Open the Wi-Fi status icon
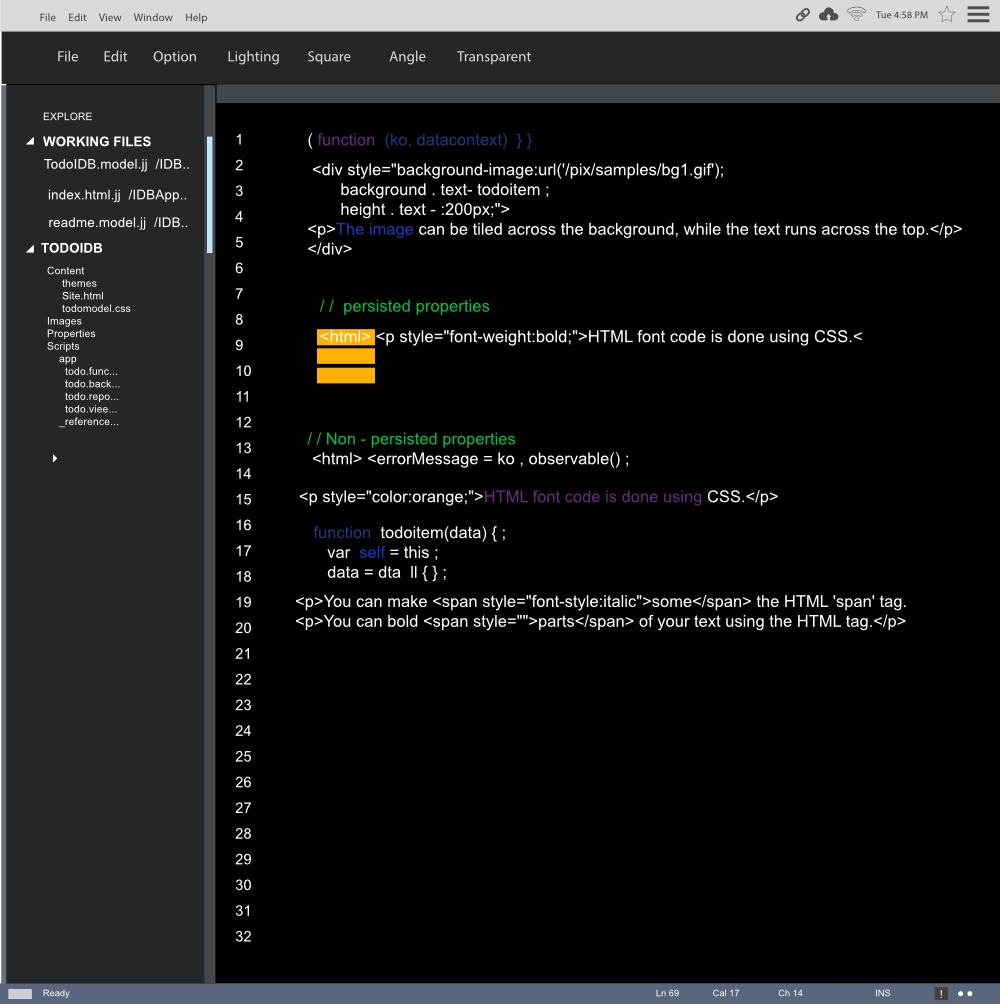This screenshot has height=1004, width=1000. pos(856,15)
